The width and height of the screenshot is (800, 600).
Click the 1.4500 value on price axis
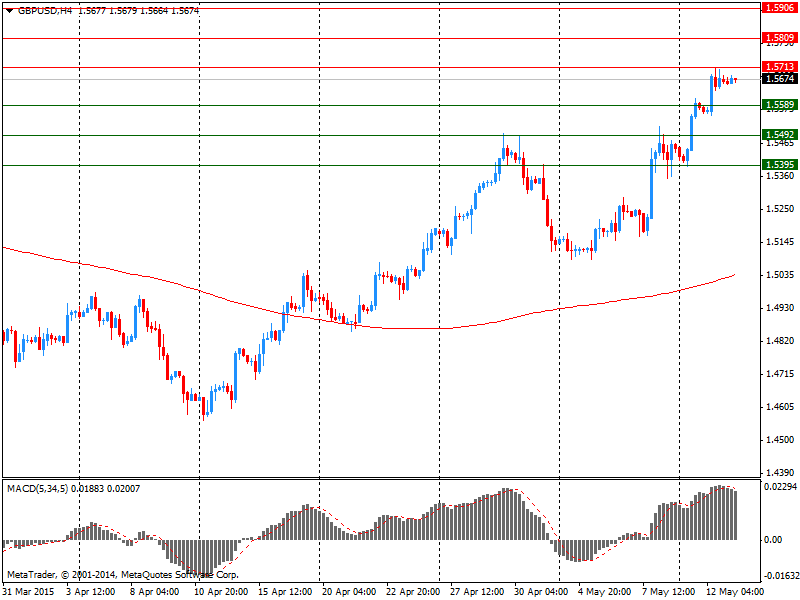[x=780, y=440]
